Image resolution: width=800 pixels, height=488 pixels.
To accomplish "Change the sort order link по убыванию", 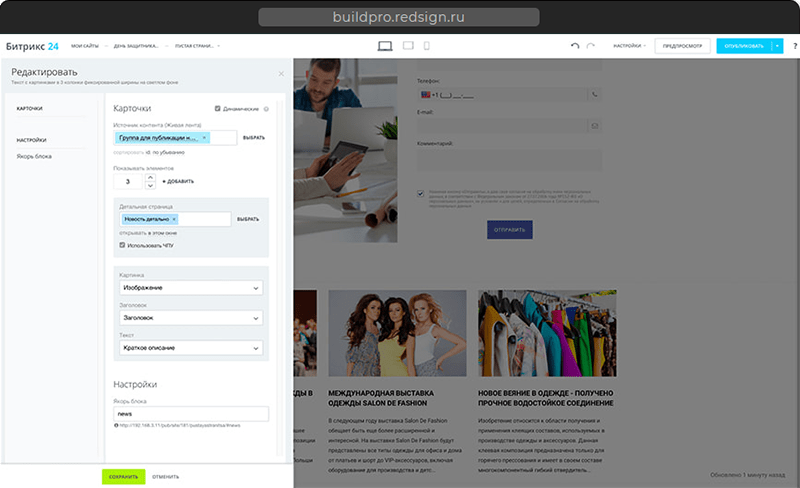I will point(168,152).
